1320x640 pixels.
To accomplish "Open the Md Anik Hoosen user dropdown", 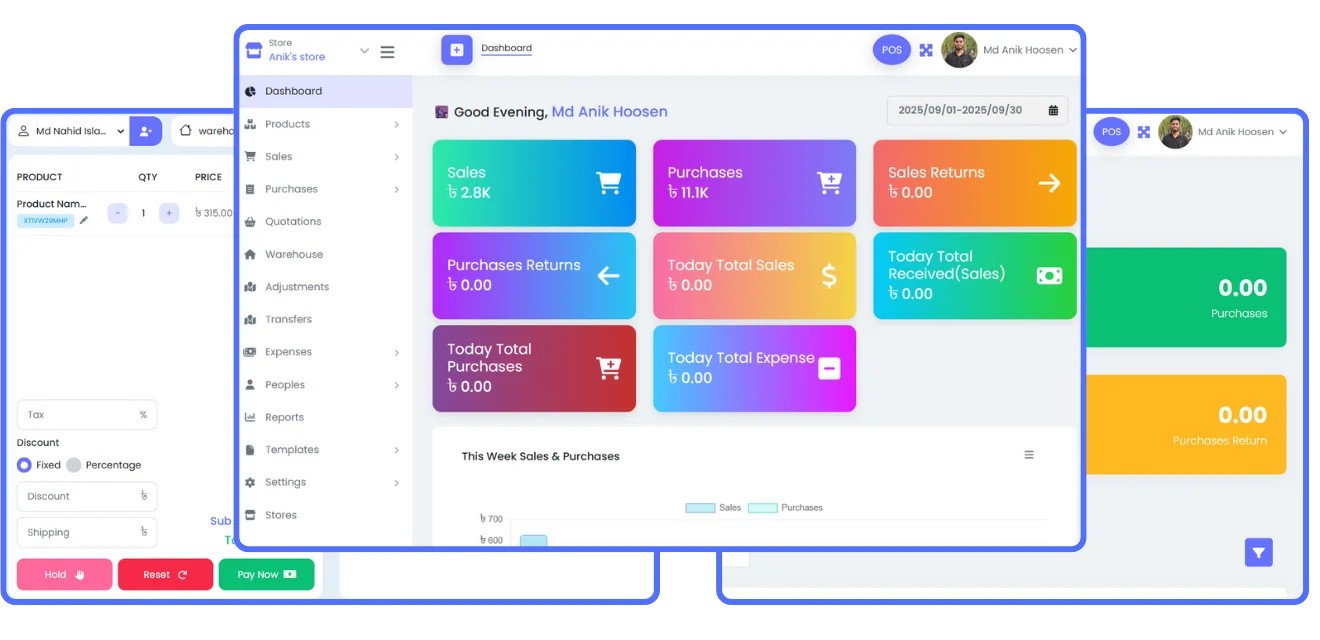I will click(1029, 50).
